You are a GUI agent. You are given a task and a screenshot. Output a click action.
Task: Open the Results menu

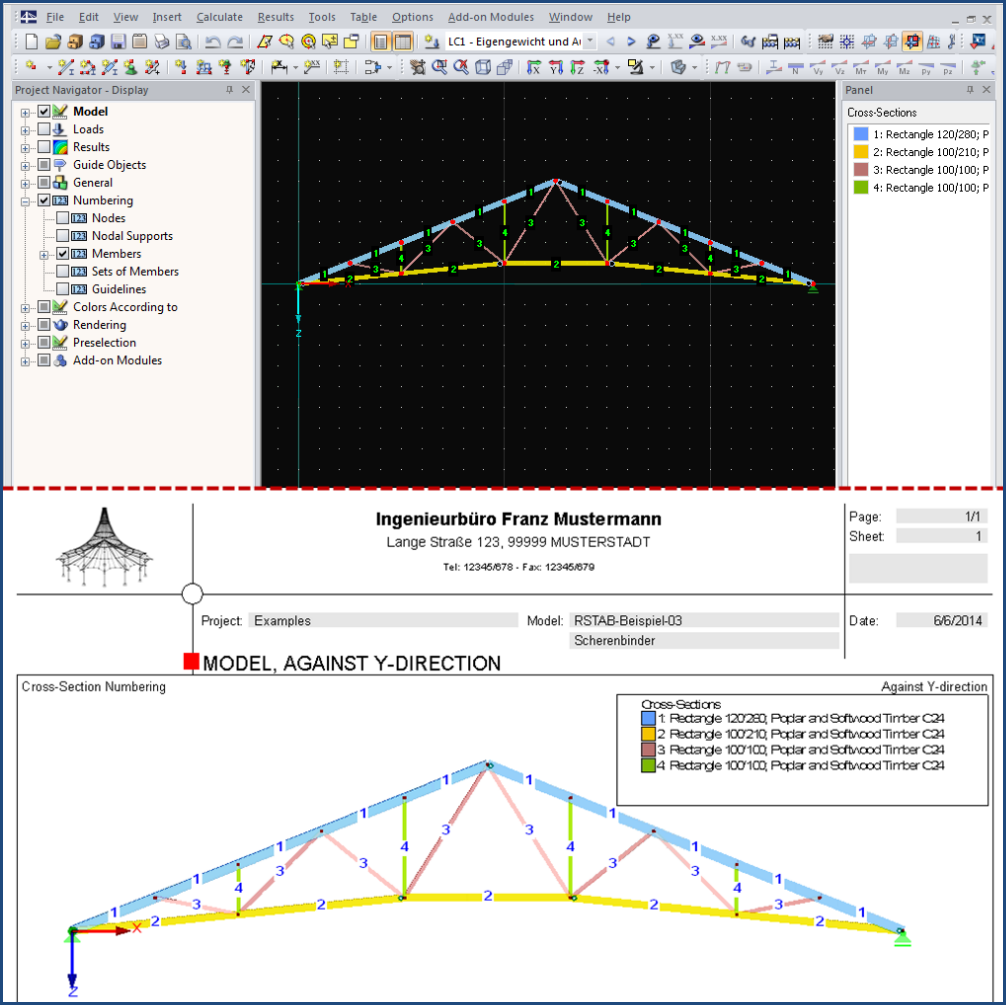click(276, 17)
